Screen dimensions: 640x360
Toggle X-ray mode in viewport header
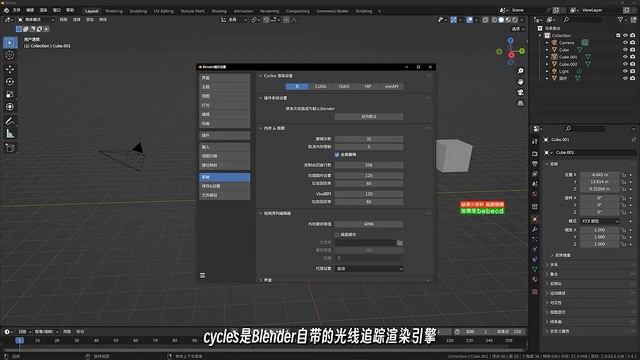[x=485, y=20]
